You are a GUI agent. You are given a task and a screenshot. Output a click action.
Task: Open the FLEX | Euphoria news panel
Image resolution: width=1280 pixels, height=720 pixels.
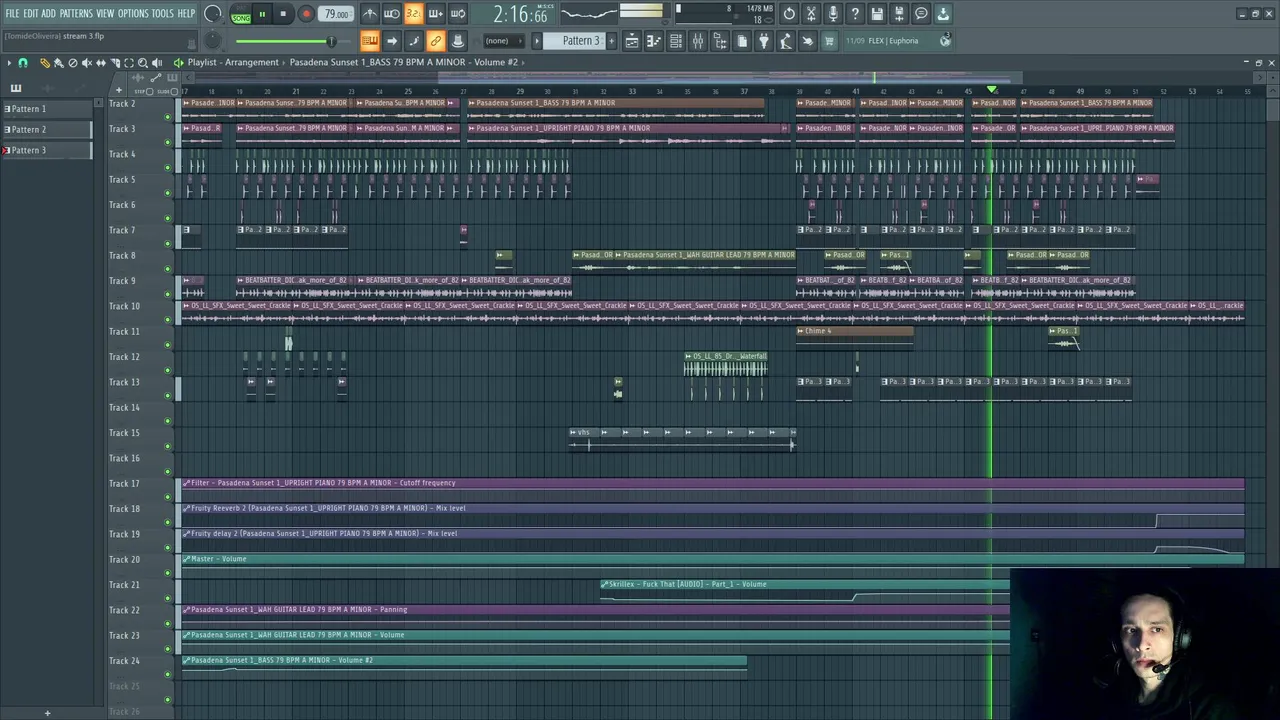tap(897, 41)
